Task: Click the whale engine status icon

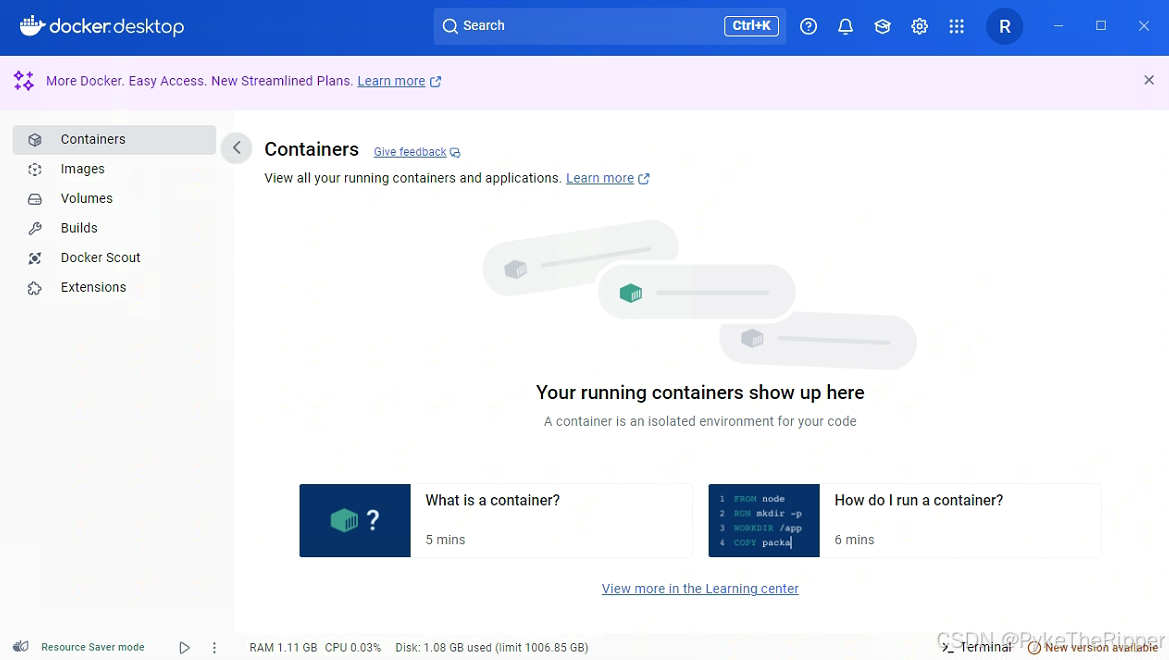Action: (x=21, y=647)
